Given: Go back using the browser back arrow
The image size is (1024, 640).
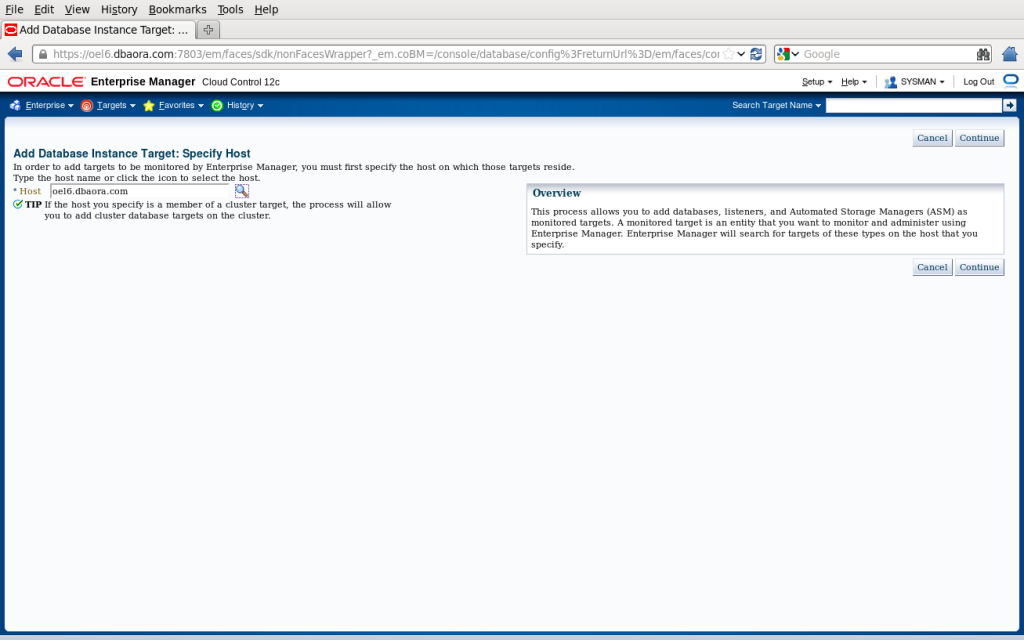Looking at the screenshot, I should 15,54.
